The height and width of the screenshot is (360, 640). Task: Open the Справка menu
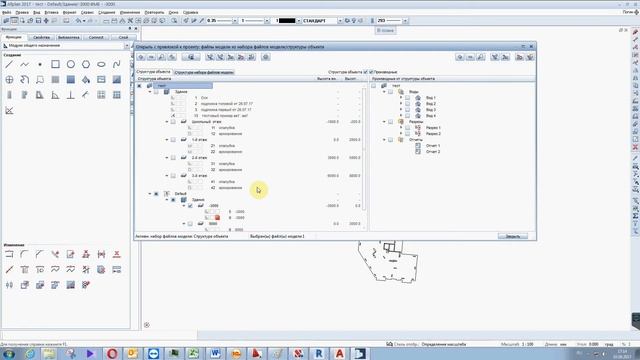(x=190, y=13)
